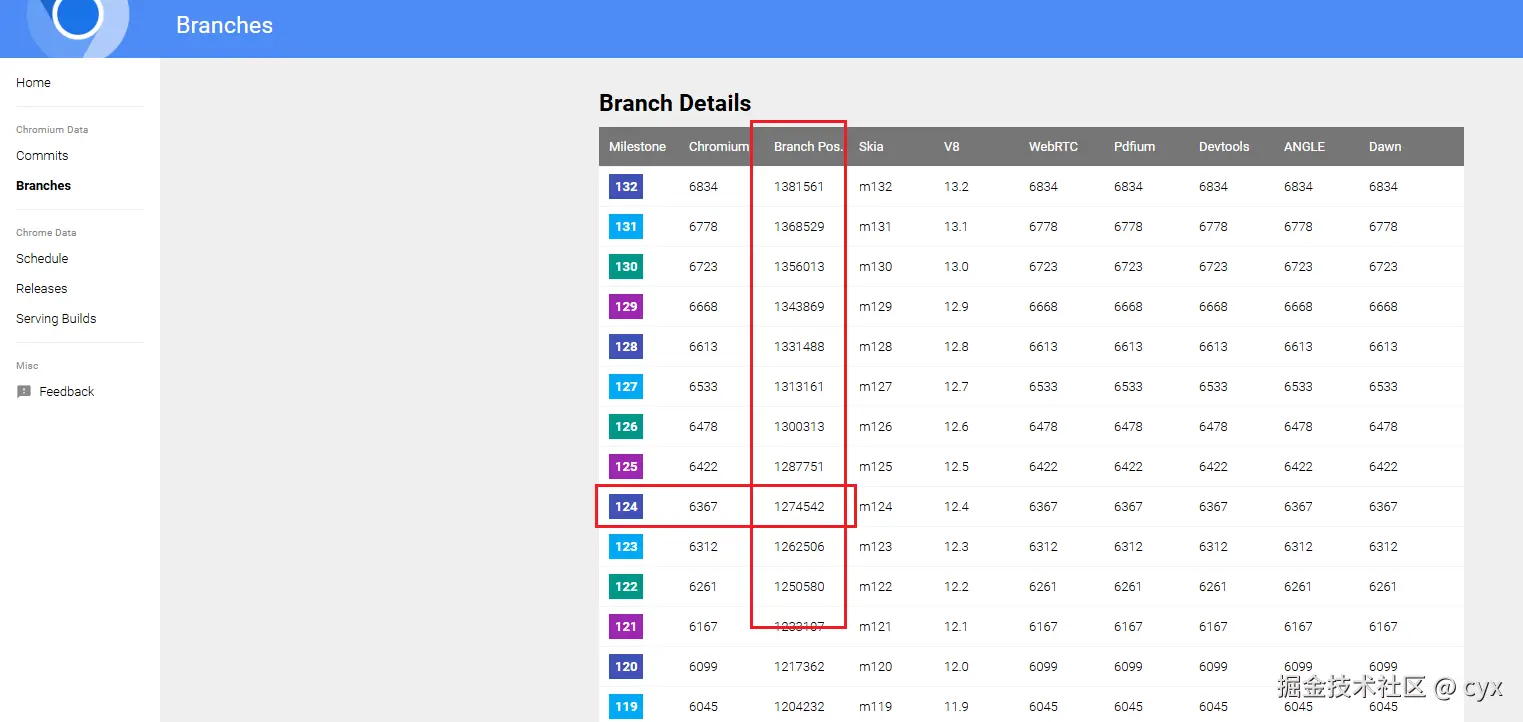Click the milestone 120 badge

tap(626, 666)
